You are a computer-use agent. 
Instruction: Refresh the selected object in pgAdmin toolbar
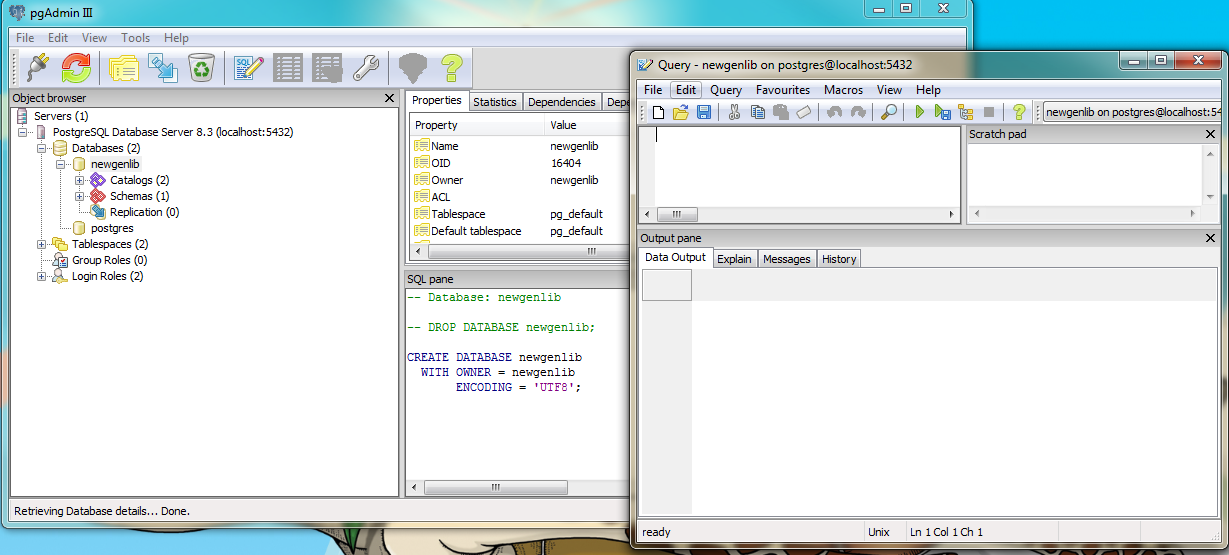tap(76, 68)
